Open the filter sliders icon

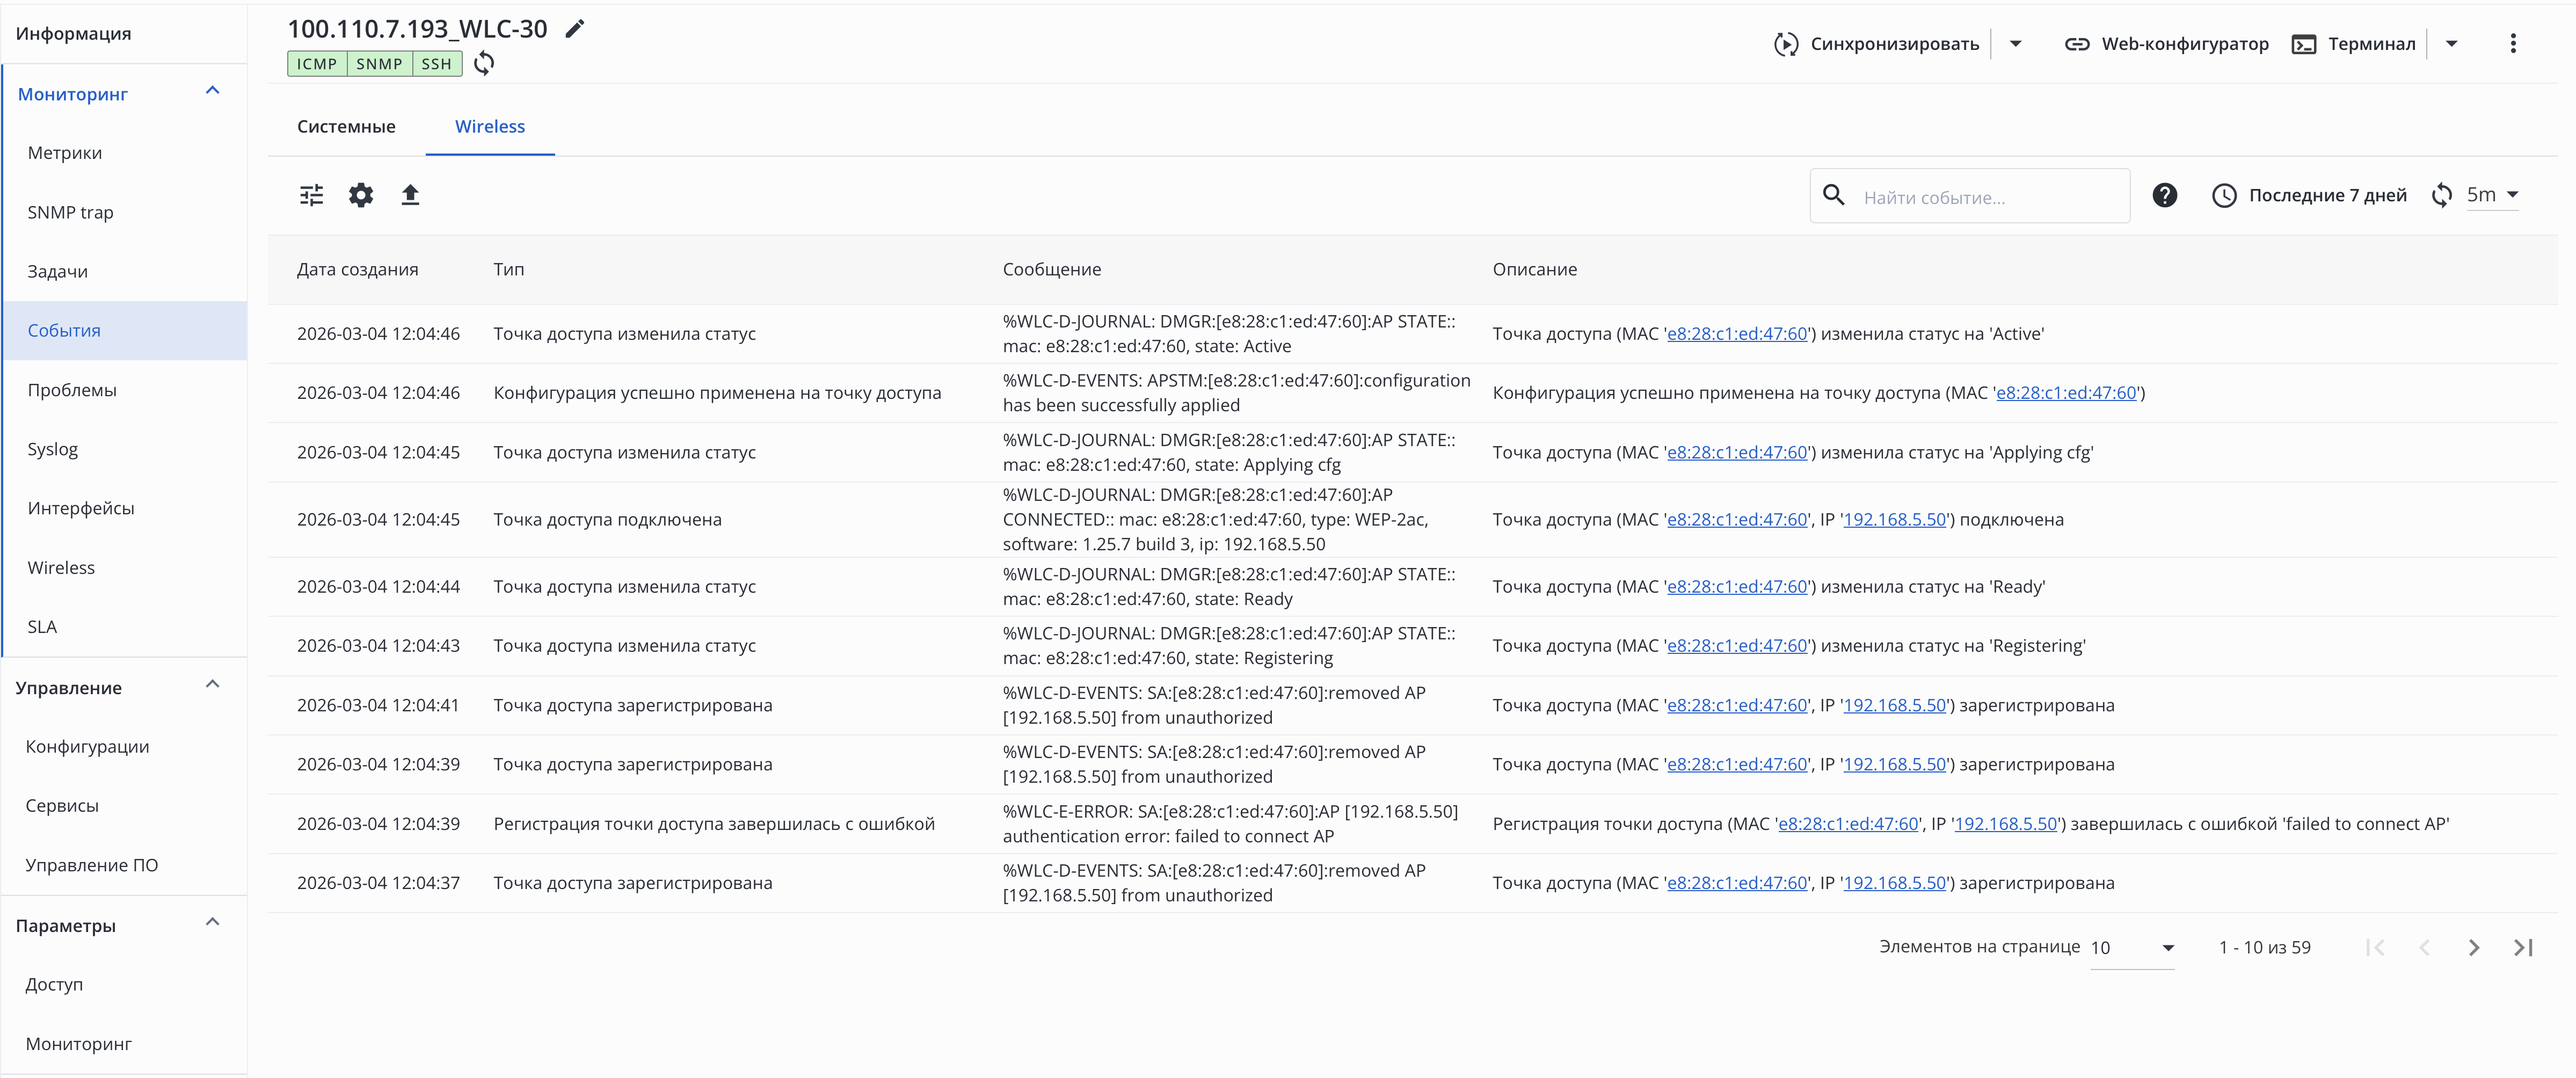pos(312,195)
